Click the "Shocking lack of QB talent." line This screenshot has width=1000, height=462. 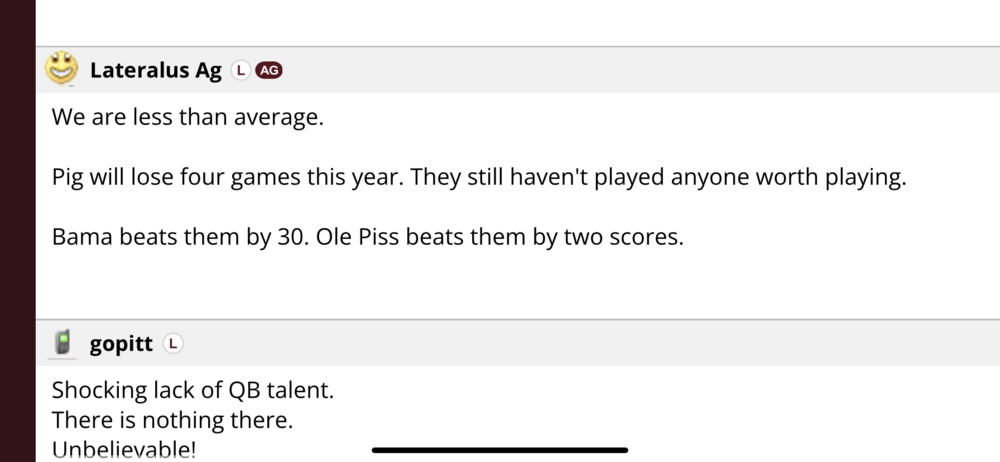(x=192, y=390)
